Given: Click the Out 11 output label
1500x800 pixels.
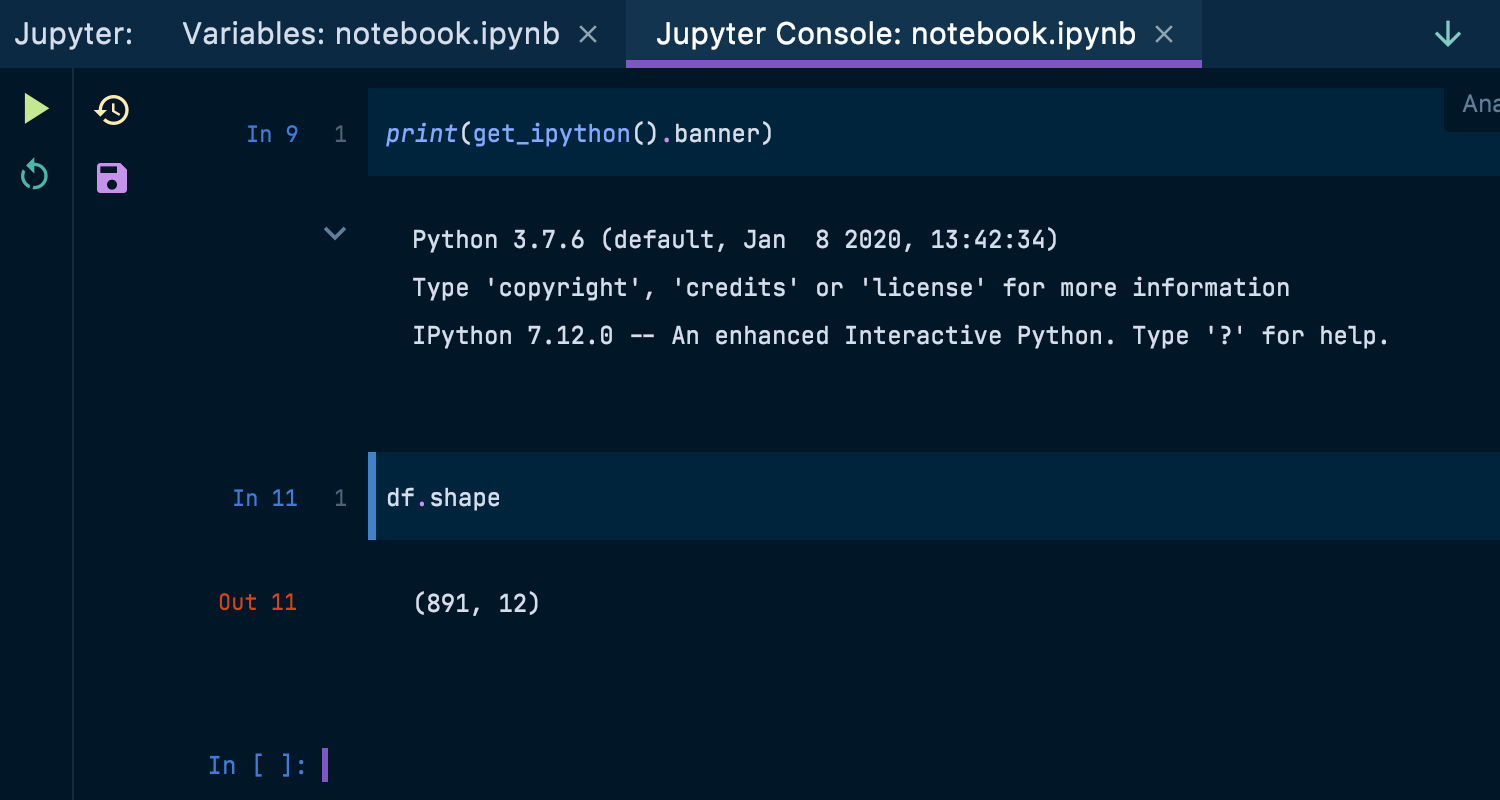Looking at the screenshot, I should click(x=258, y=602).
